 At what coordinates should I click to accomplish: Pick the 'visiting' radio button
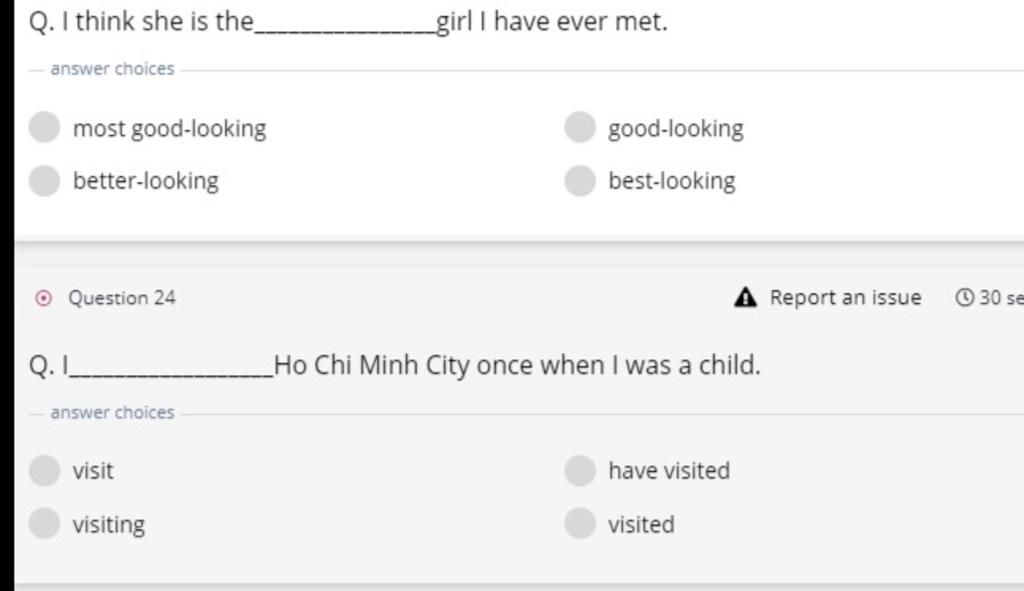(x=45, y=523)
